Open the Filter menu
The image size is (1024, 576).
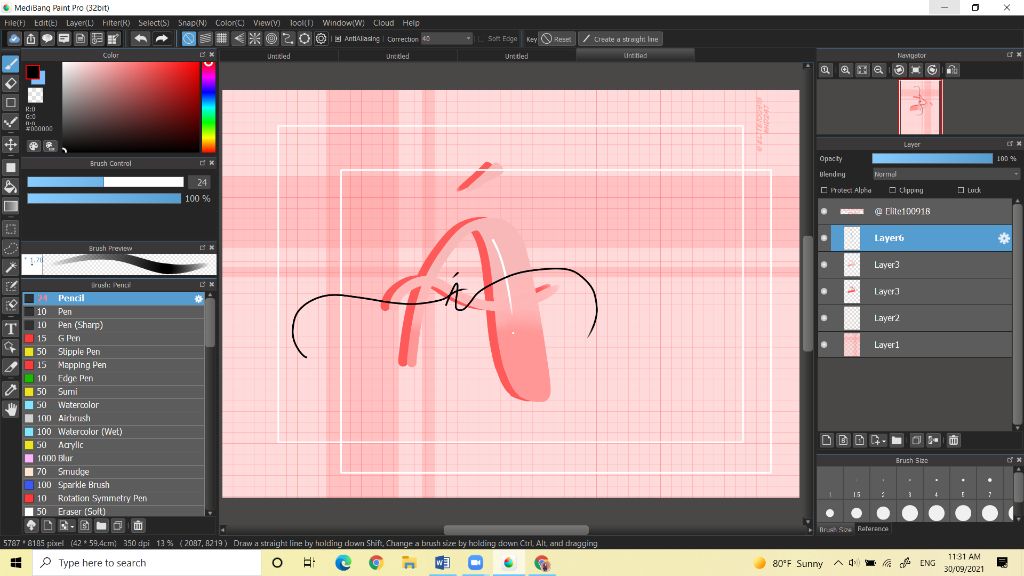point(116,23)
